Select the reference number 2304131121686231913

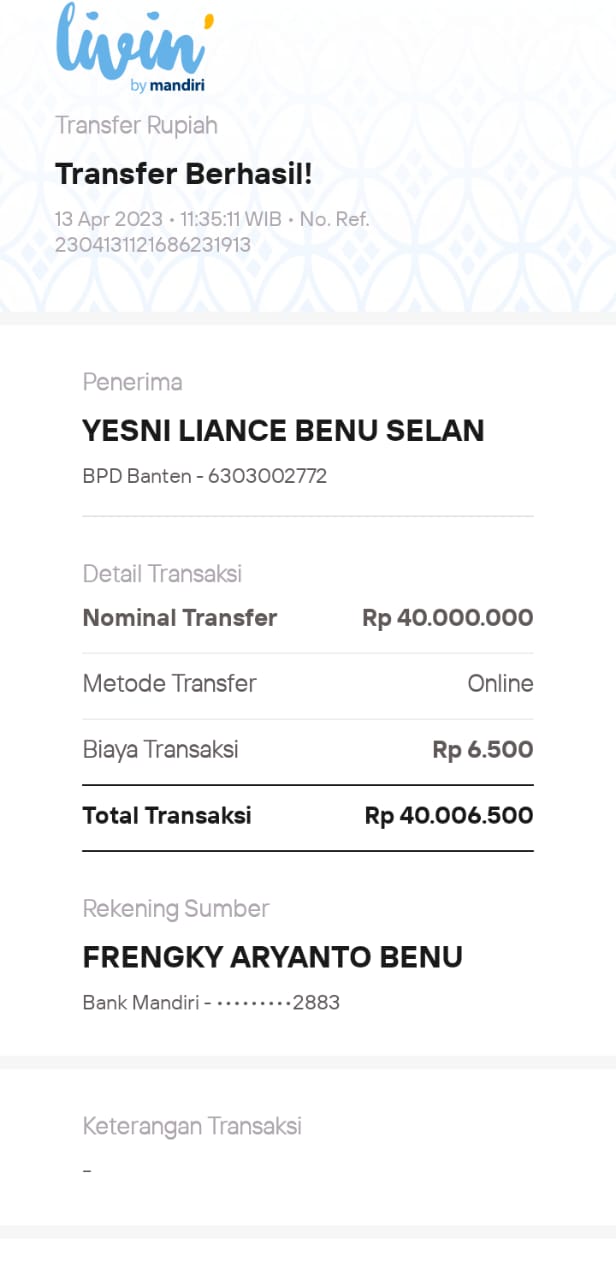[x=152, y=244]
